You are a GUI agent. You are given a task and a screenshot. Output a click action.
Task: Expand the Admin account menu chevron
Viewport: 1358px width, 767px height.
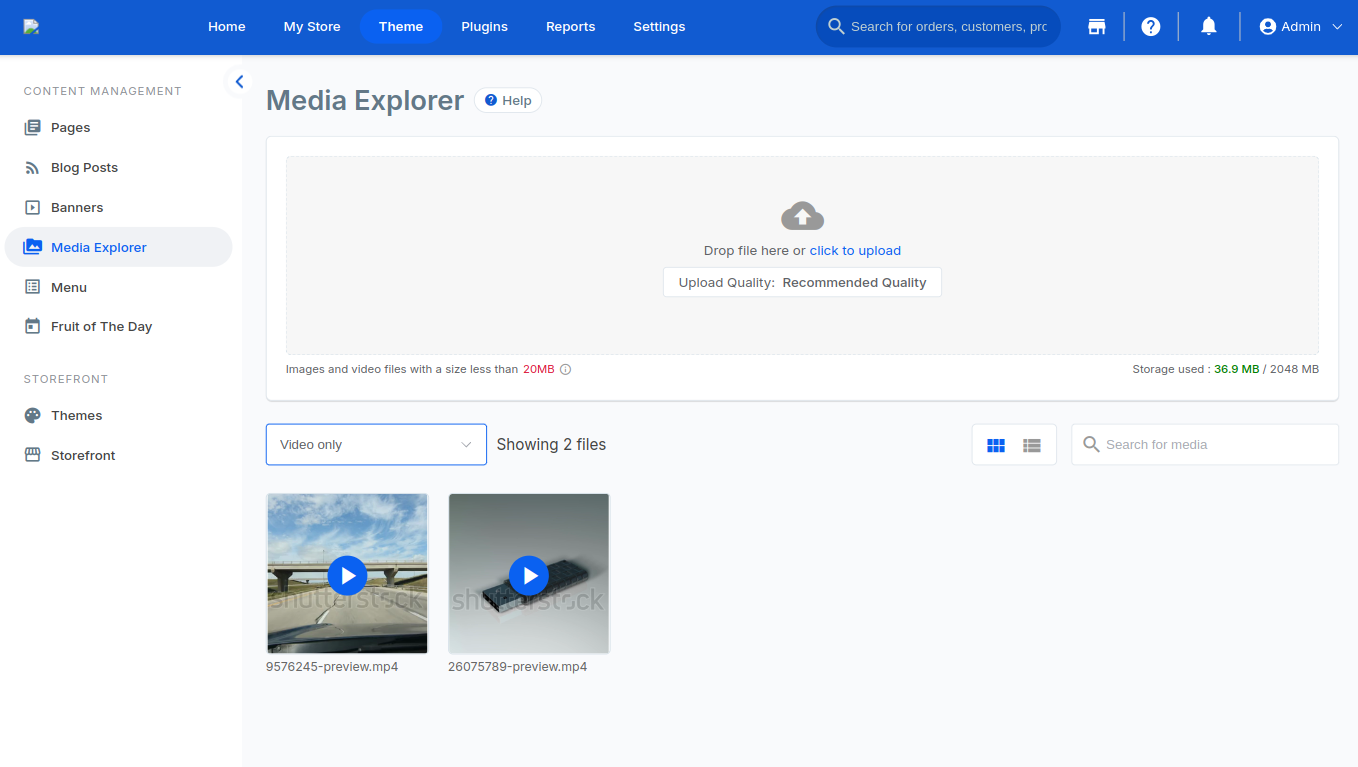pos(1337,27)
